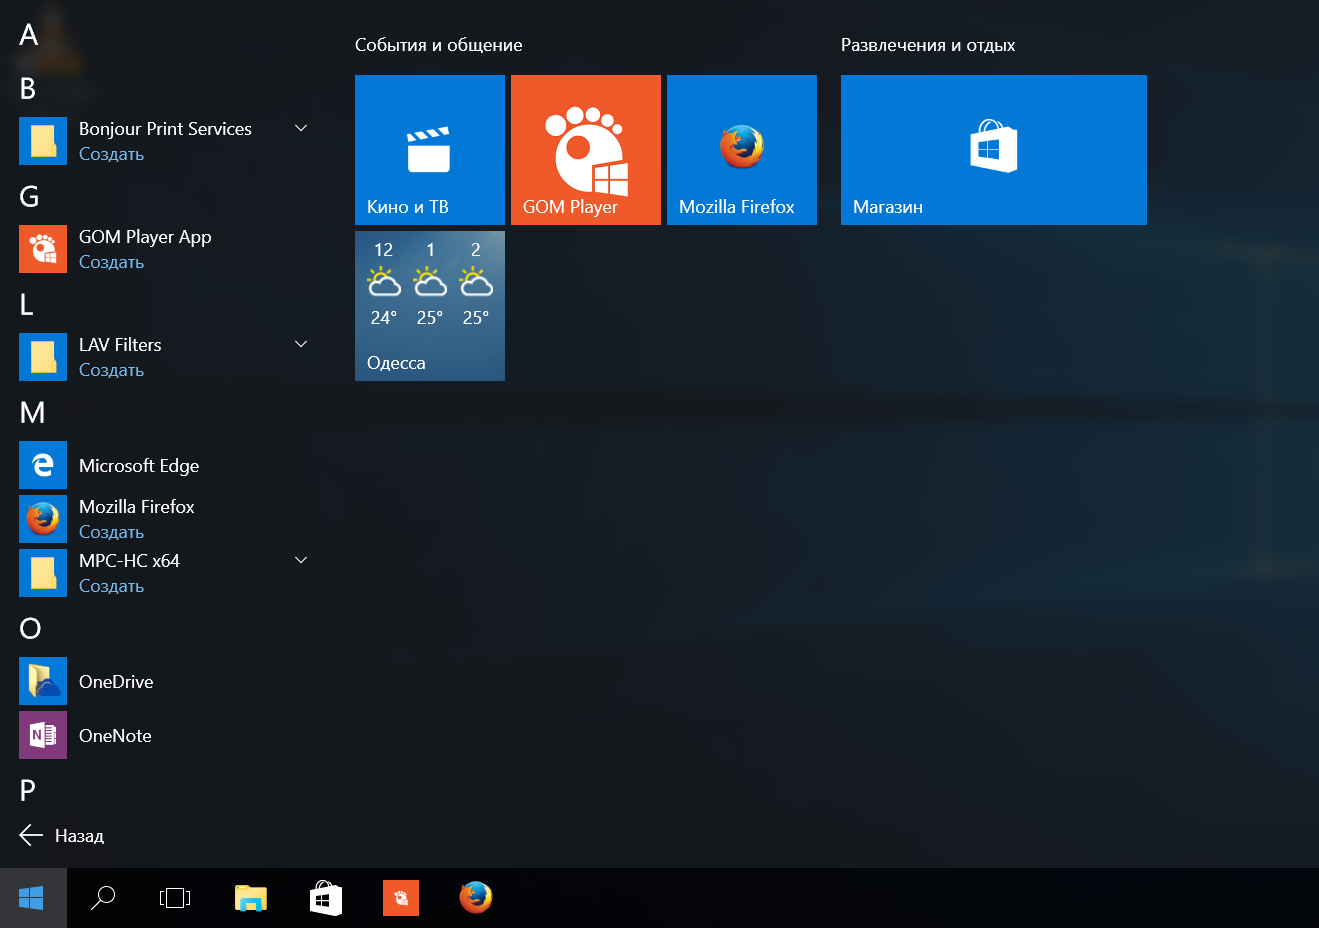Jump to letter O section header
The image size is (1319, 928).
30,629
